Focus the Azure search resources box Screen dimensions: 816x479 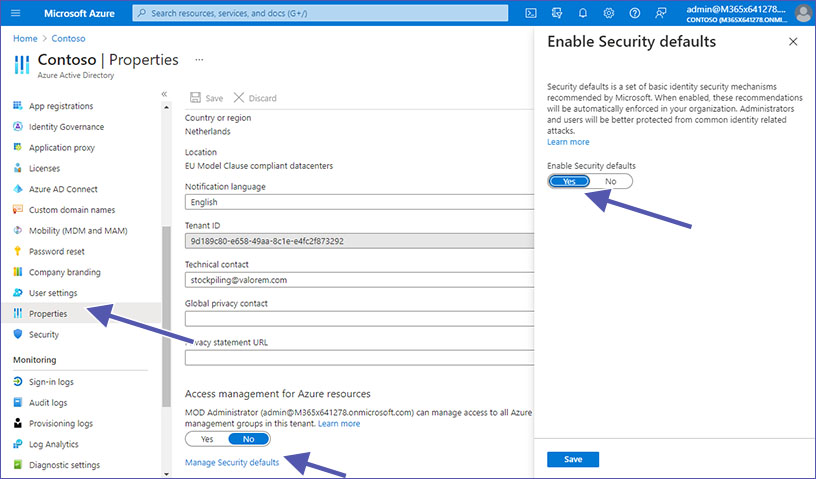320,13
